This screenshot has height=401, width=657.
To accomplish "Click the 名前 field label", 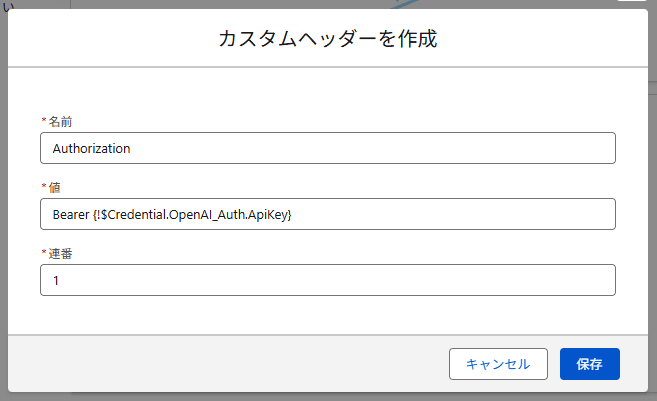I will 60,121.
